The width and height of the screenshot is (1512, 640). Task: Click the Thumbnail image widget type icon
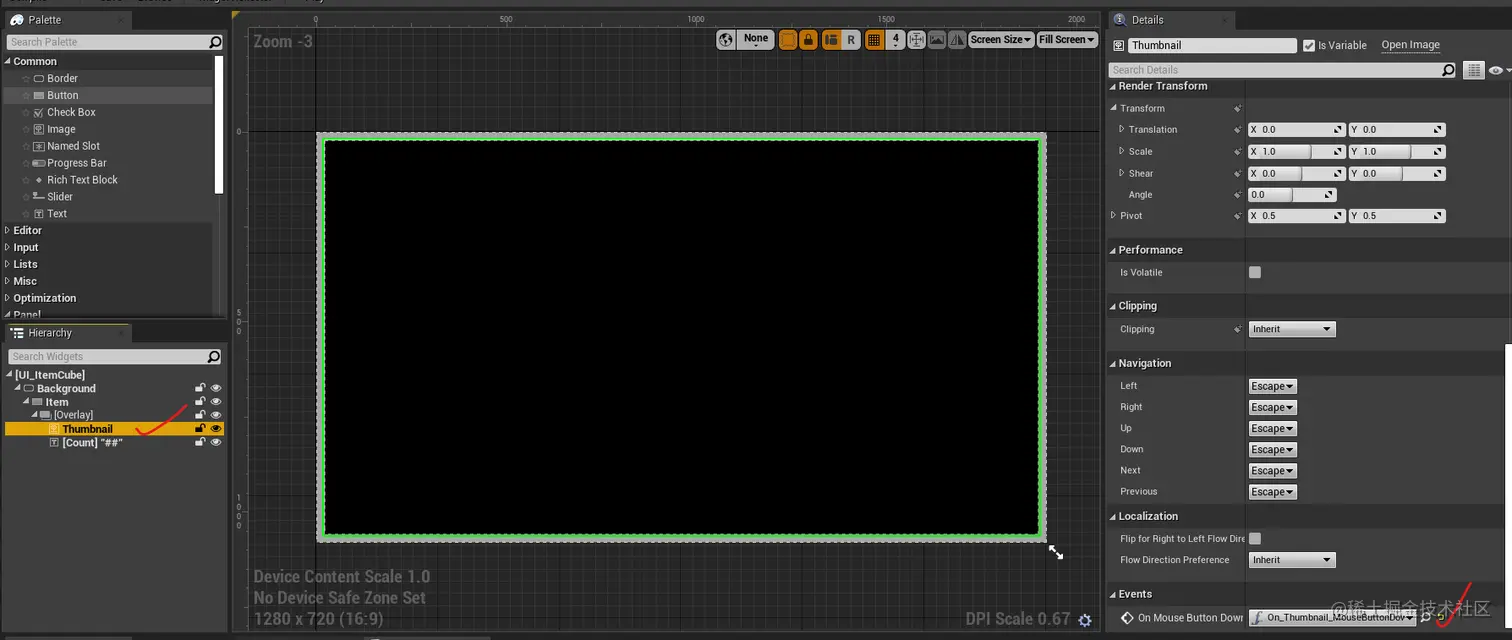(x=54, y=429)
